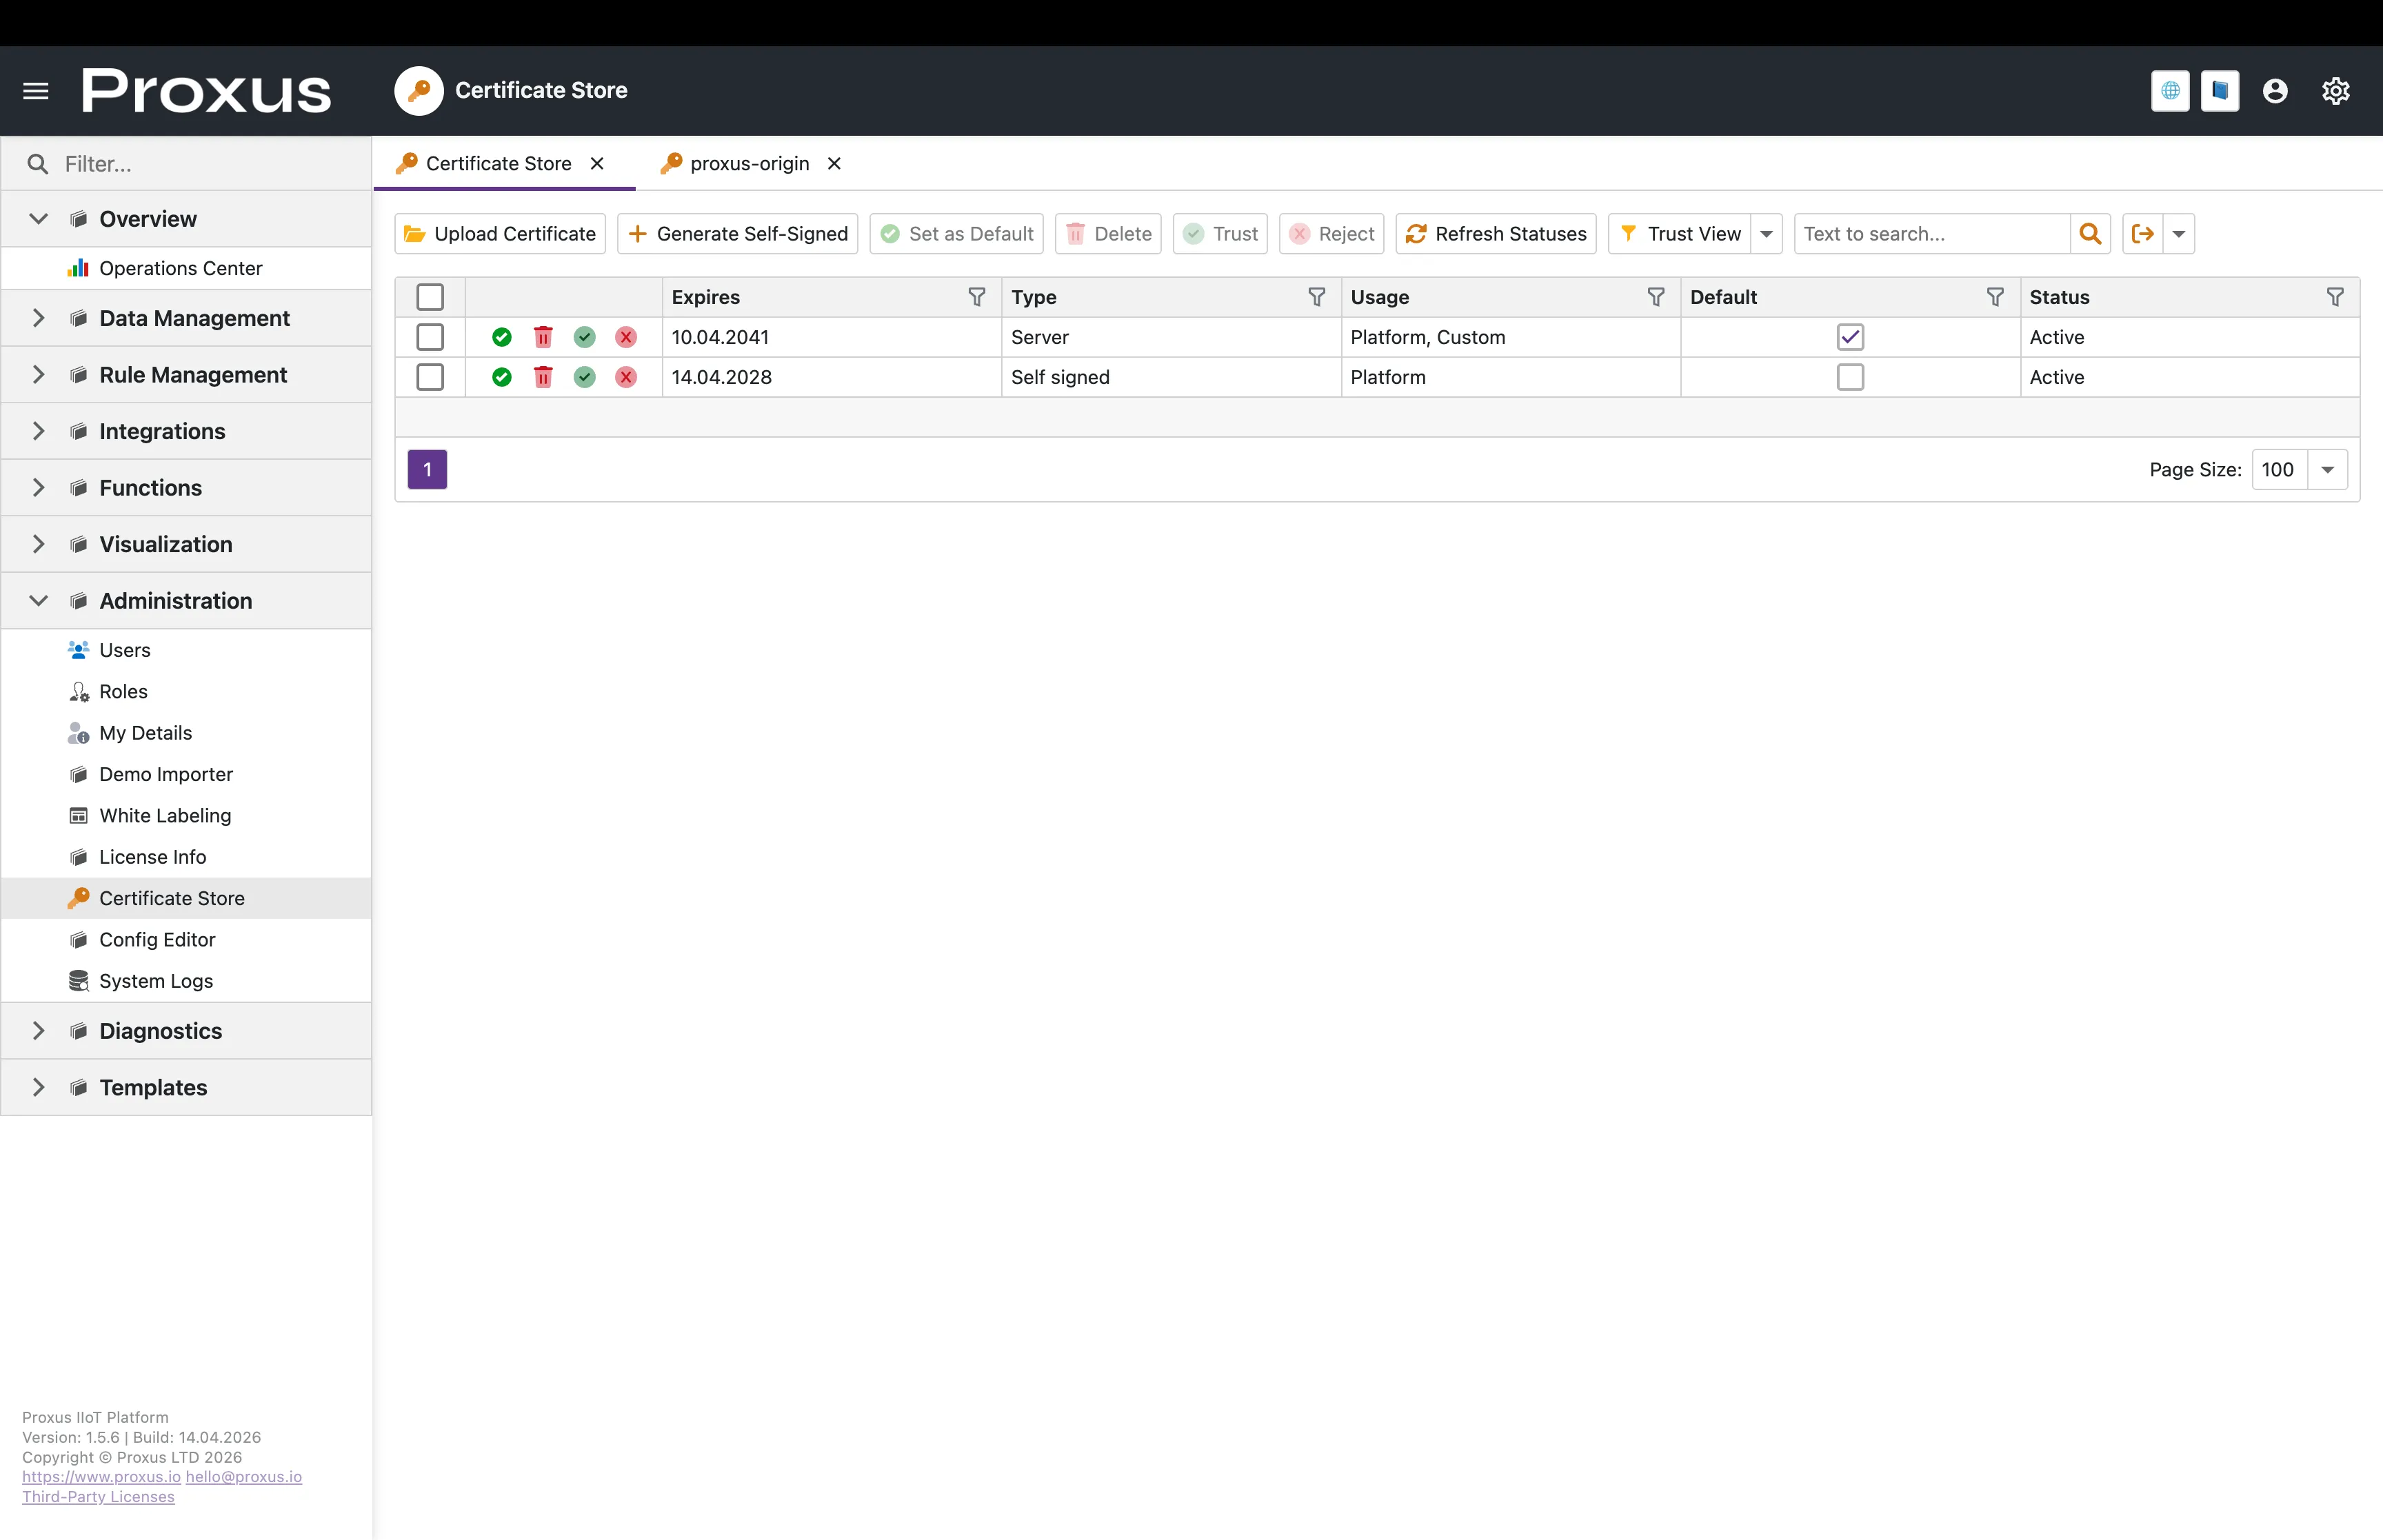Click the filter icon on Expires column

pyautogui.click(x=976, y=297)
